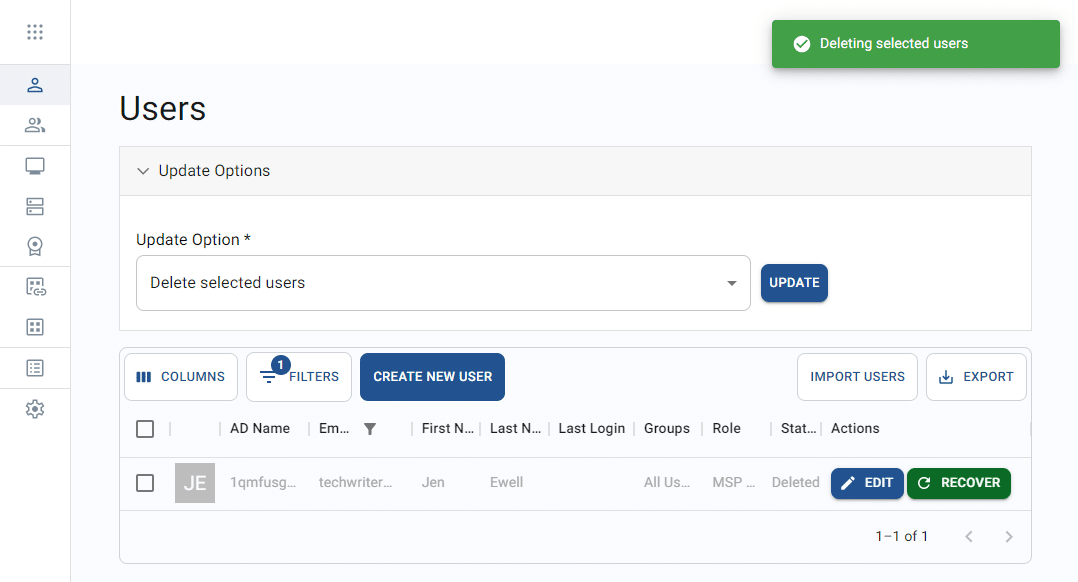Click the Email column filter funnel icon
This screenshot has width=1078, height=582.
coord(370,429)
